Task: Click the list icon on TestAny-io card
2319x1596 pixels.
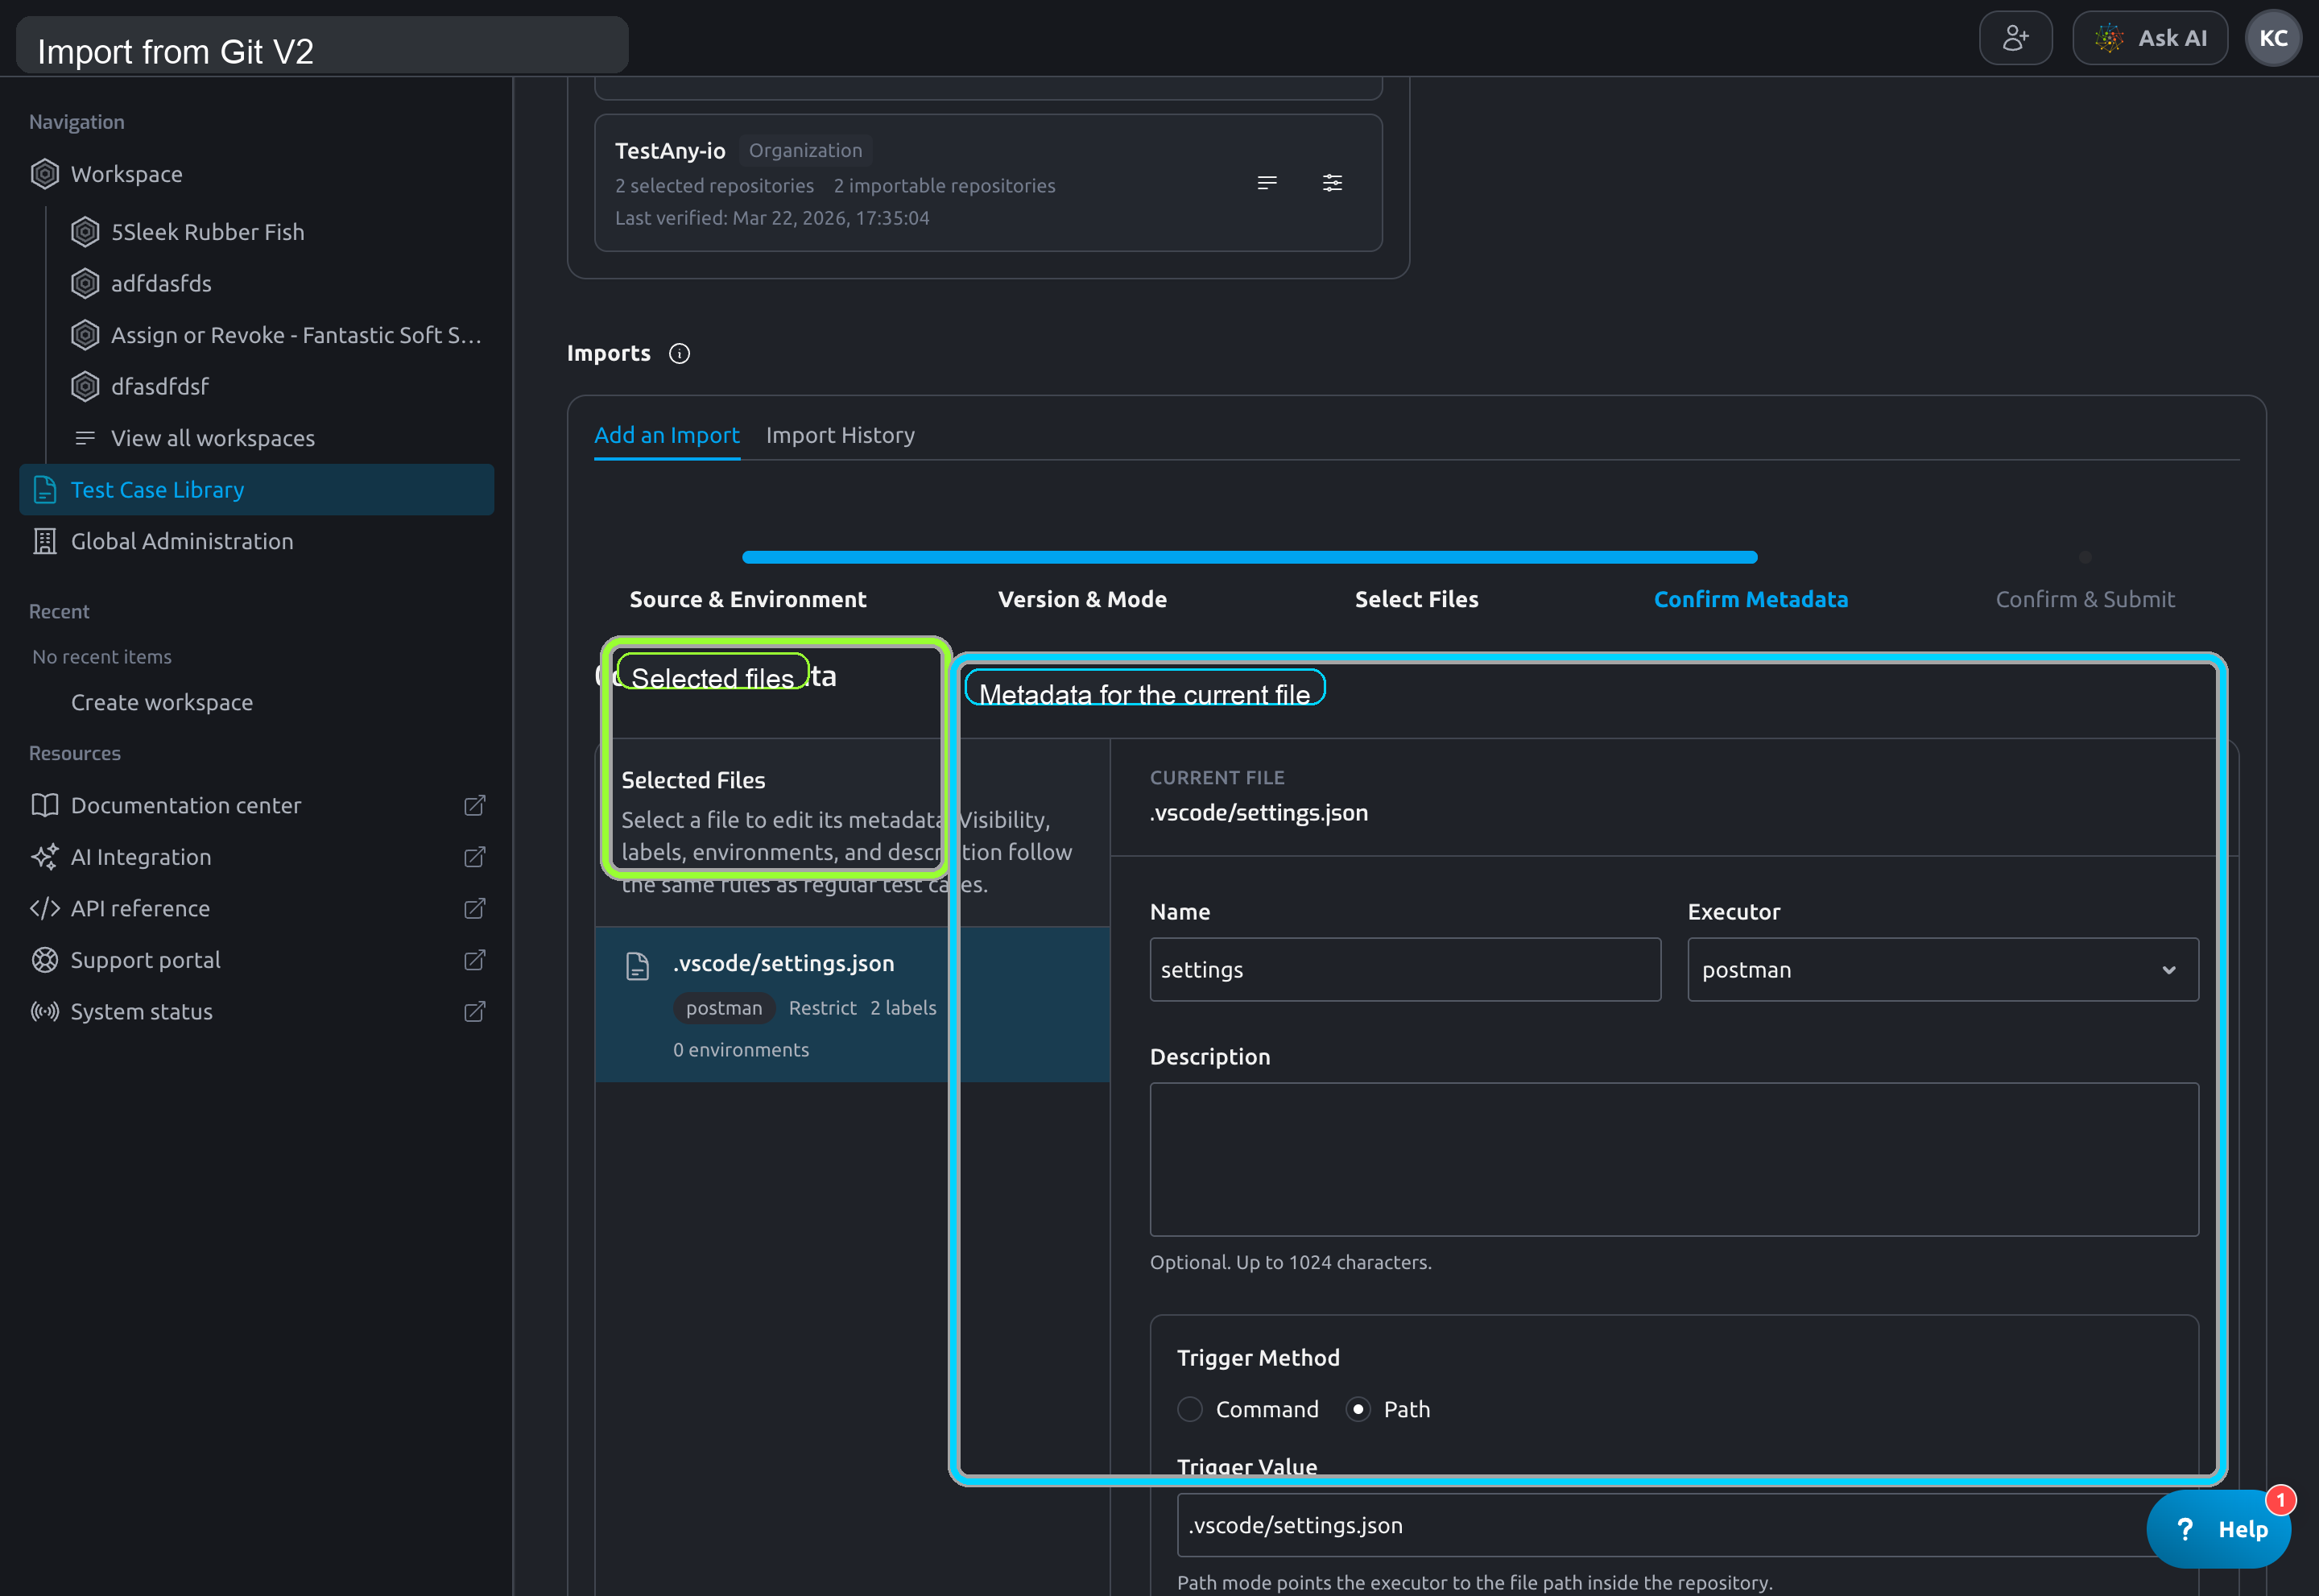Action: pos(1267,183)
